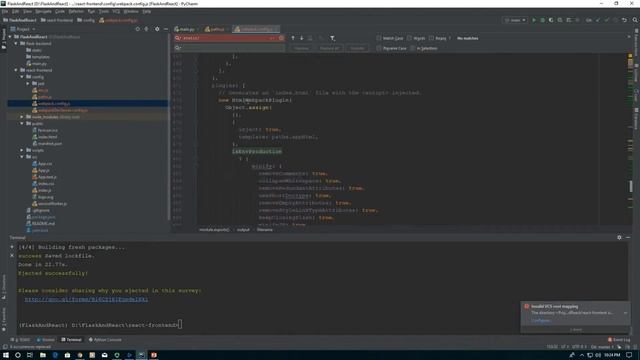This screenshot has width=640, height=360.
Task: Click the isEnvProduction highlighted code
Action: coord(257,151)
